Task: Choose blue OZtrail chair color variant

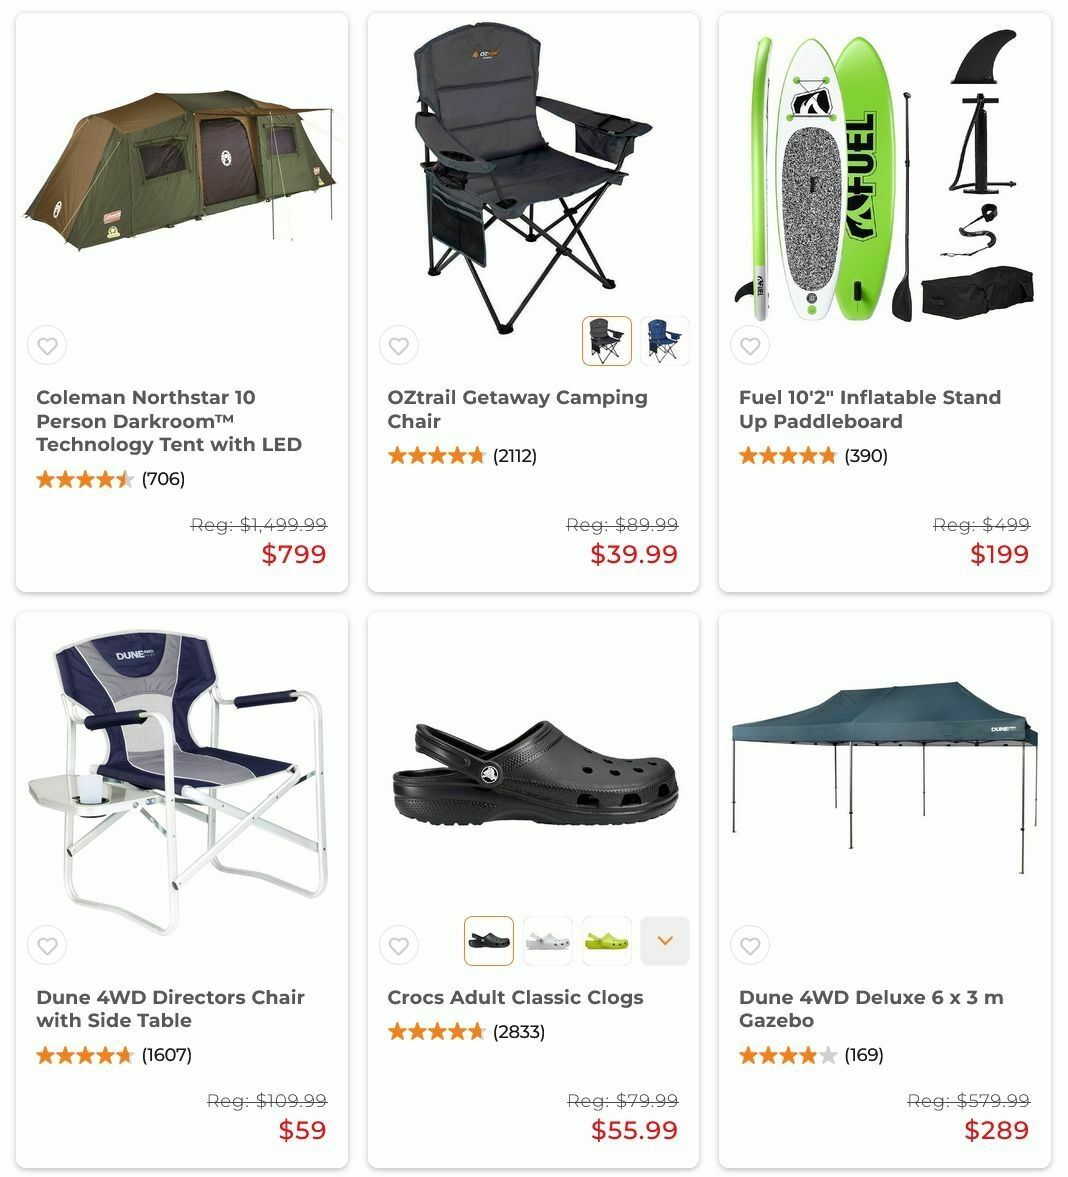Action: (x=665, y=341)
